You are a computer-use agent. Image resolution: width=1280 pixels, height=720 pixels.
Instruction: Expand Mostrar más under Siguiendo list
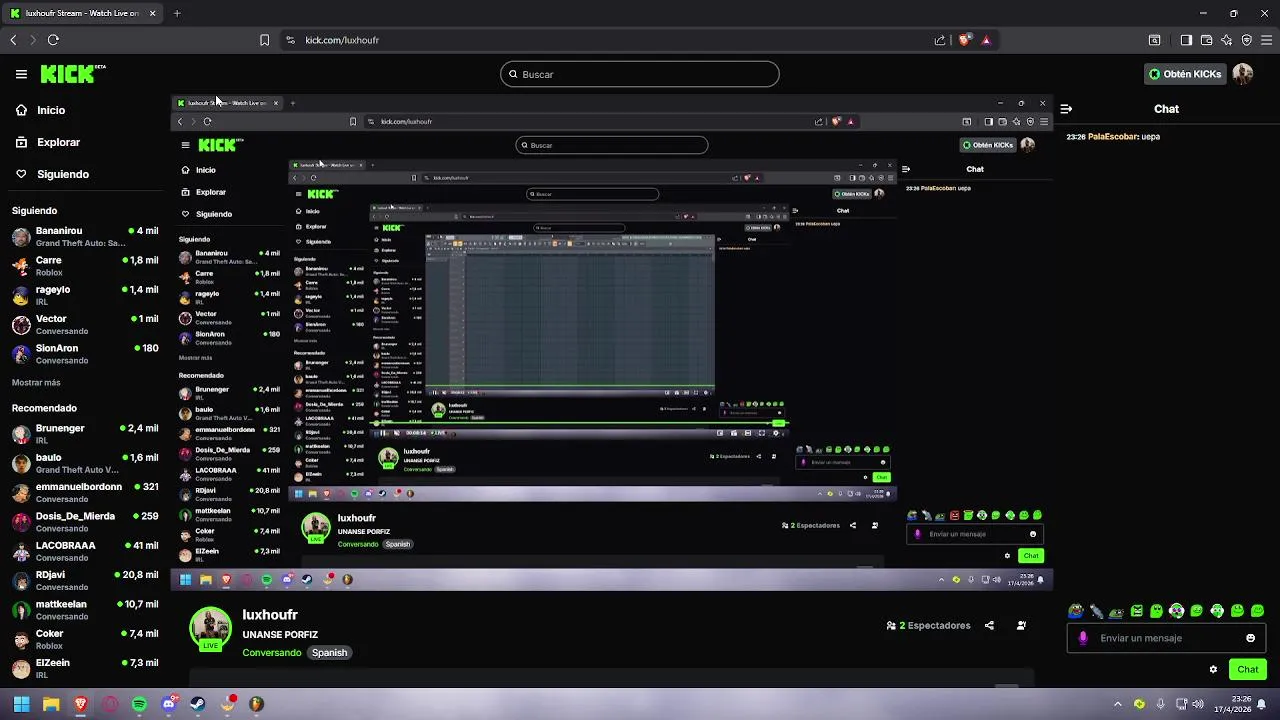point(36,383)
